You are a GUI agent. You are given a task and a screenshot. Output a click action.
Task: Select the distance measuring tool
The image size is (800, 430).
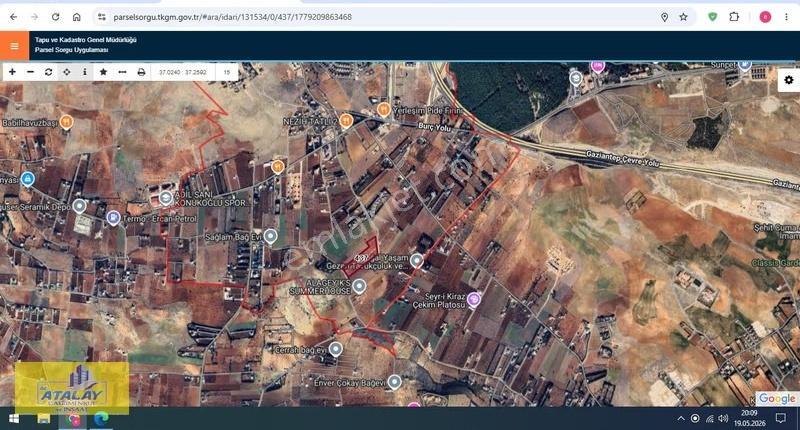[x=122, y=72]
